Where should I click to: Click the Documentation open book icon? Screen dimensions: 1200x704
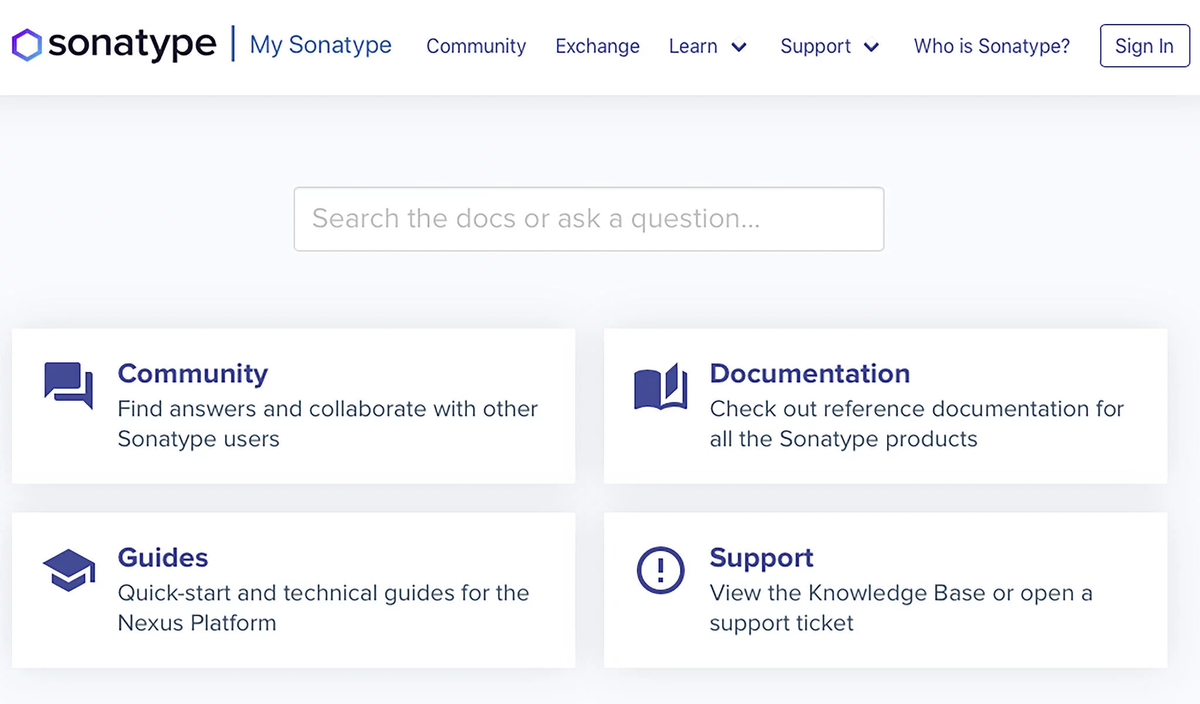pos(661,386)
